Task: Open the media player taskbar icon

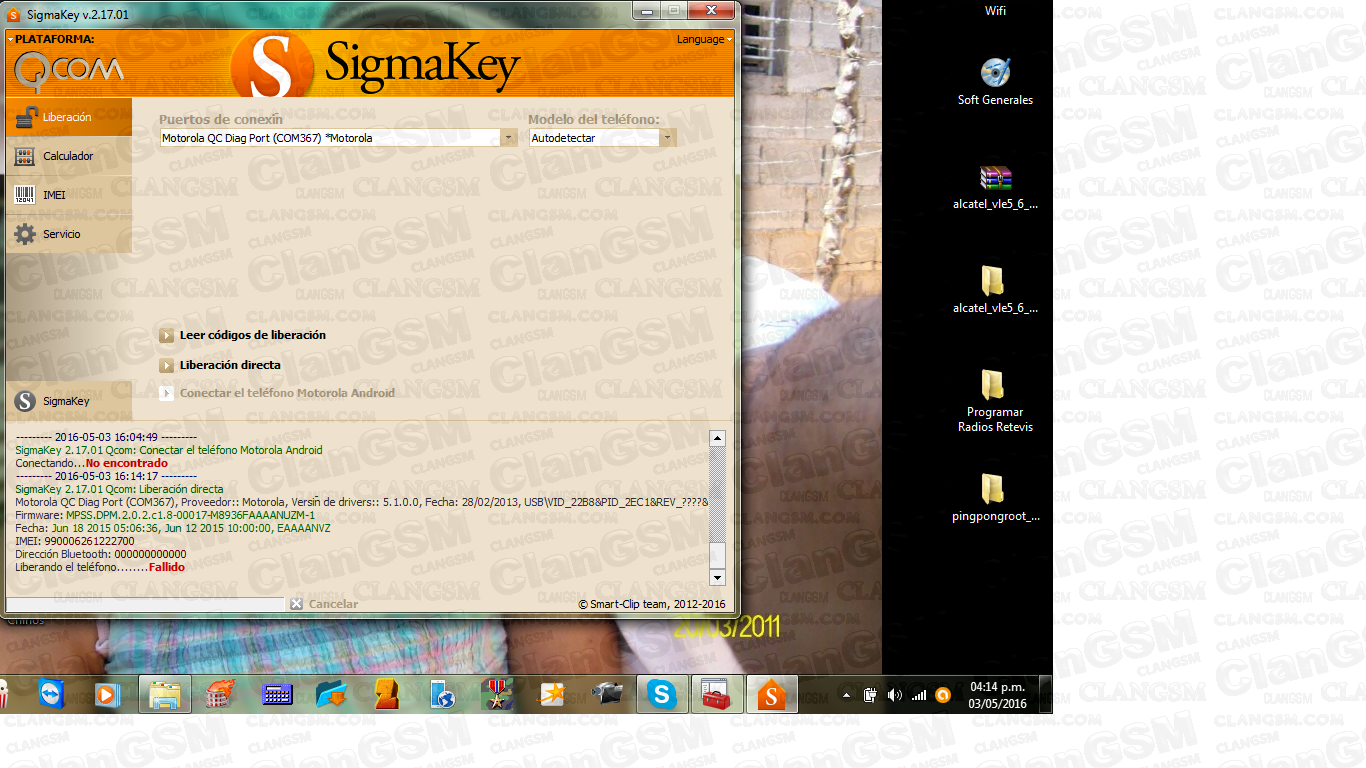Action: tap(106, 694)
